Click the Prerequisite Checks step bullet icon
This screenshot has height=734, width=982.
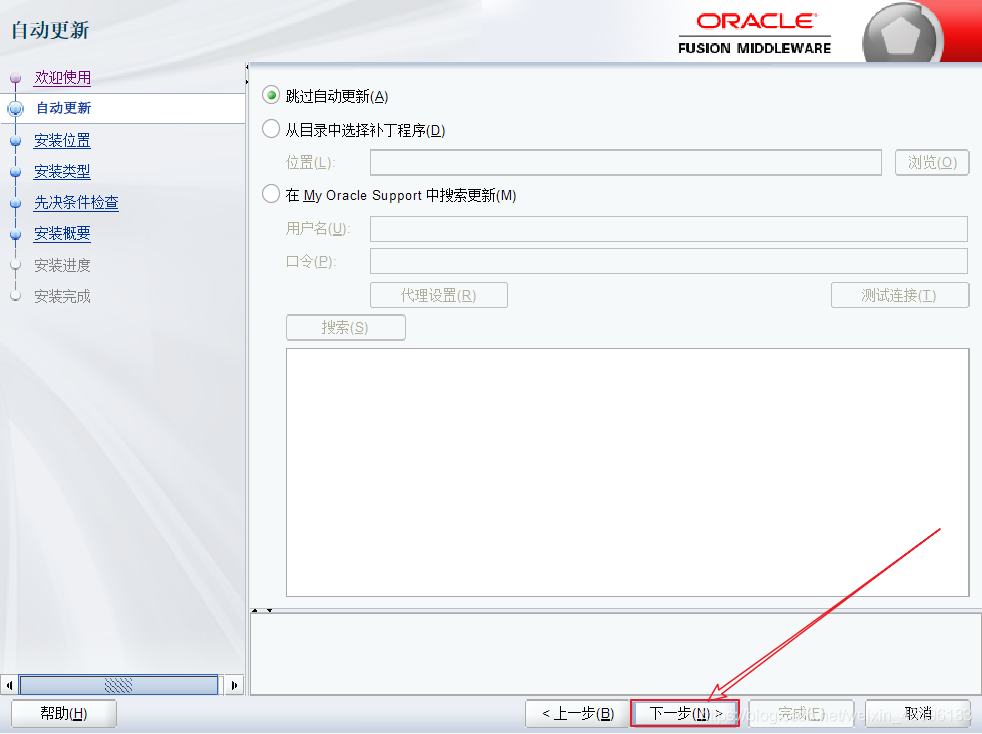click(16, 203)
